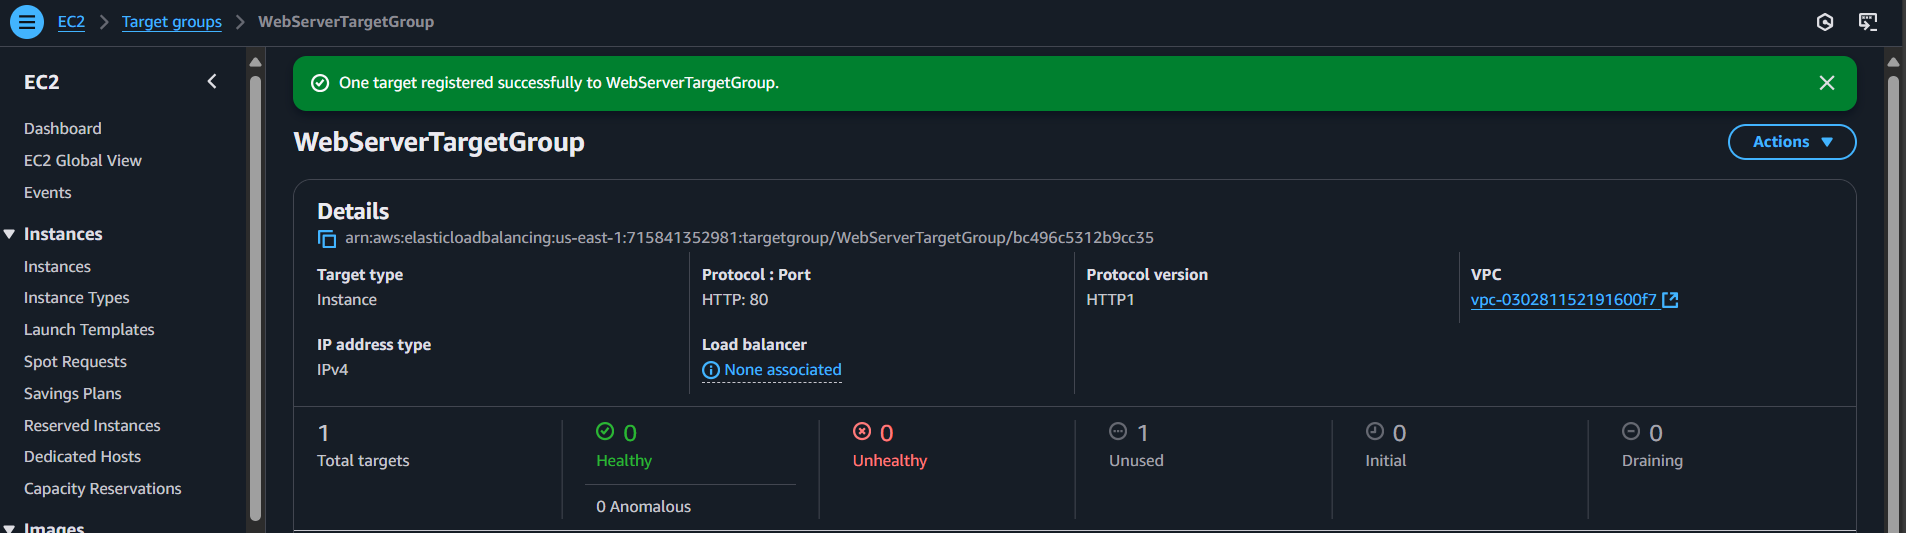Screen dimensions: 1906x533
Task: Go to EC2 in the breadcrumb
Action: point(71,22)
